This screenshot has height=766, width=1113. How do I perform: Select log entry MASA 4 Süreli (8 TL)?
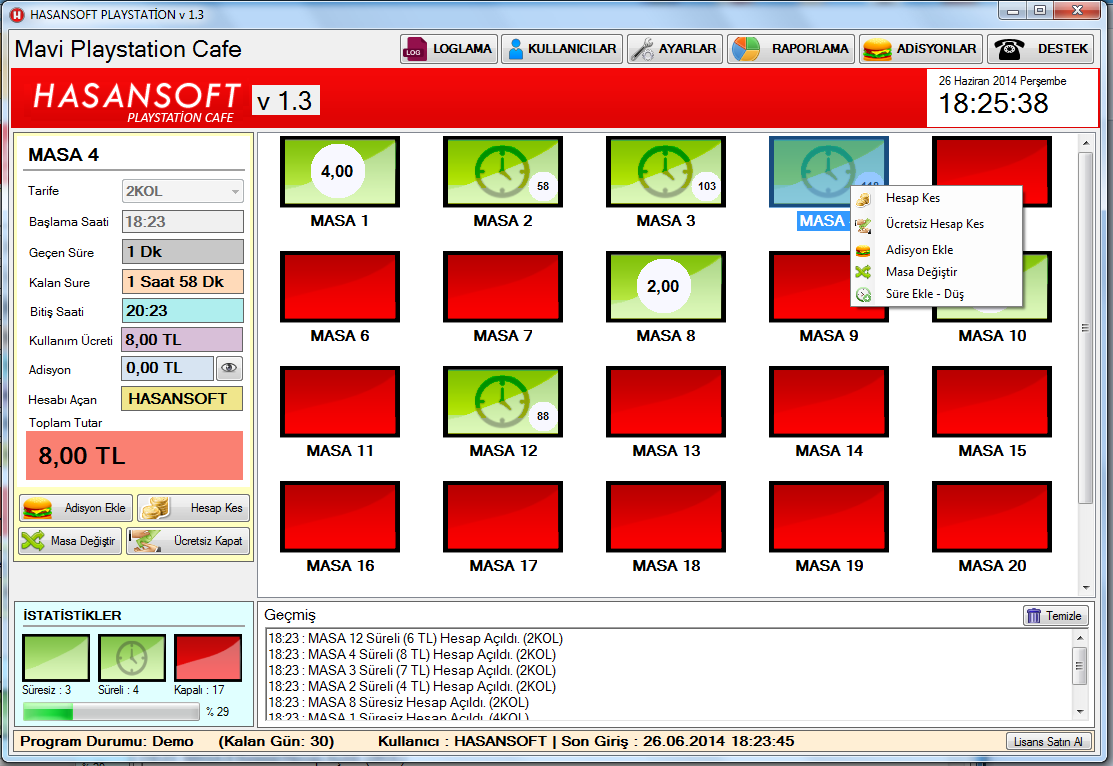coord(412,655)
